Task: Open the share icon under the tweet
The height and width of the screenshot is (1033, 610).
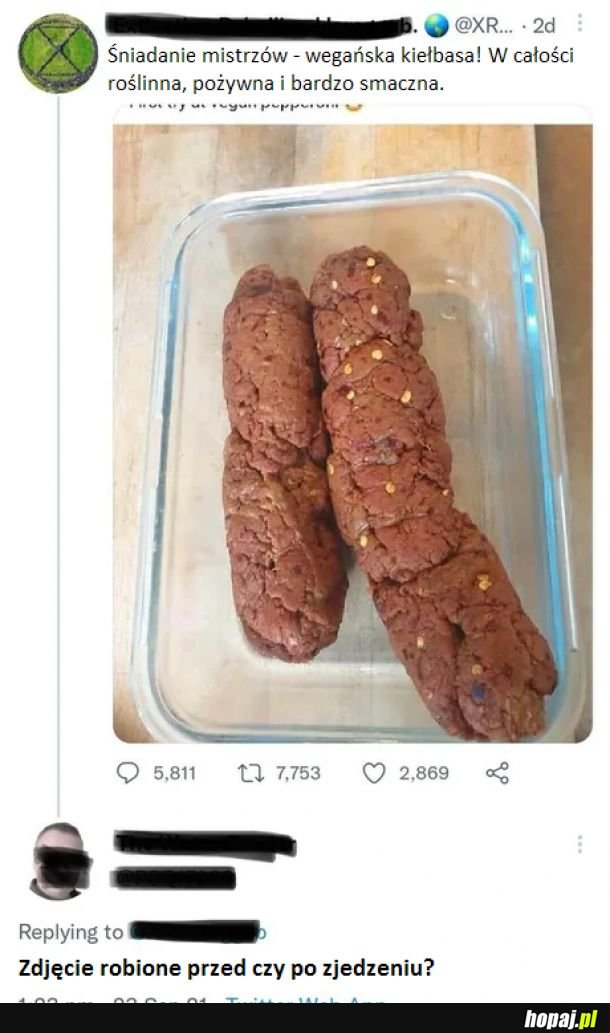Action: [x=497, y=773]
